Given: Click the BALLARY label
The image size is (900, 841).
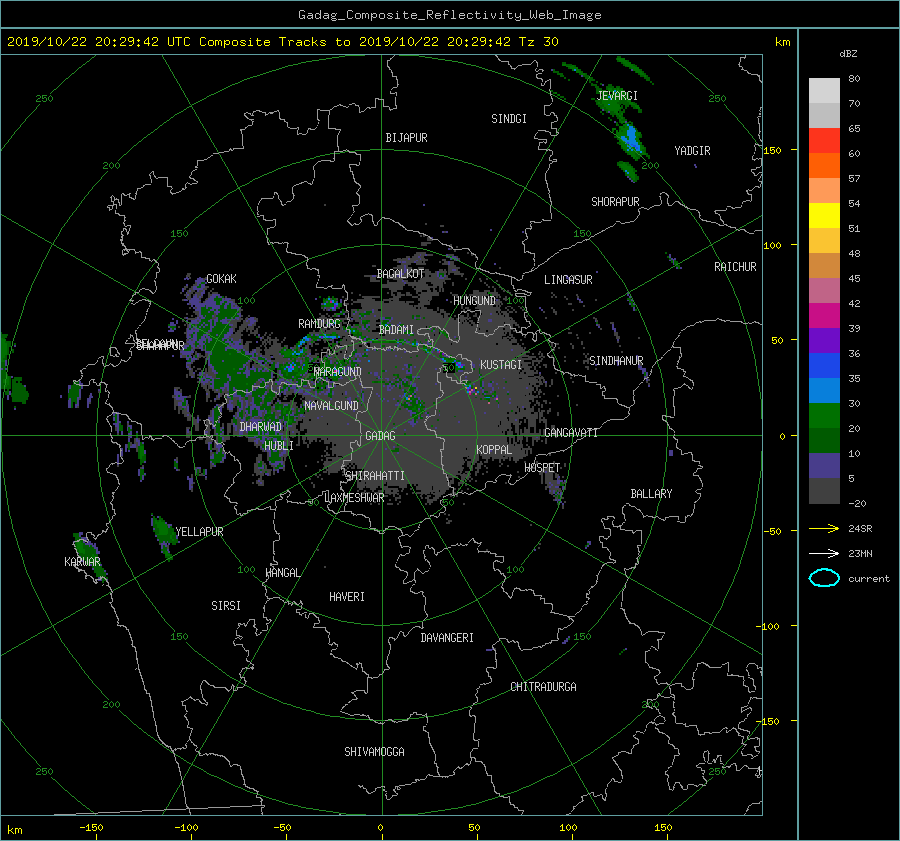Looking at the screenshot, I should pyautogui.click(x=651, y=494).
